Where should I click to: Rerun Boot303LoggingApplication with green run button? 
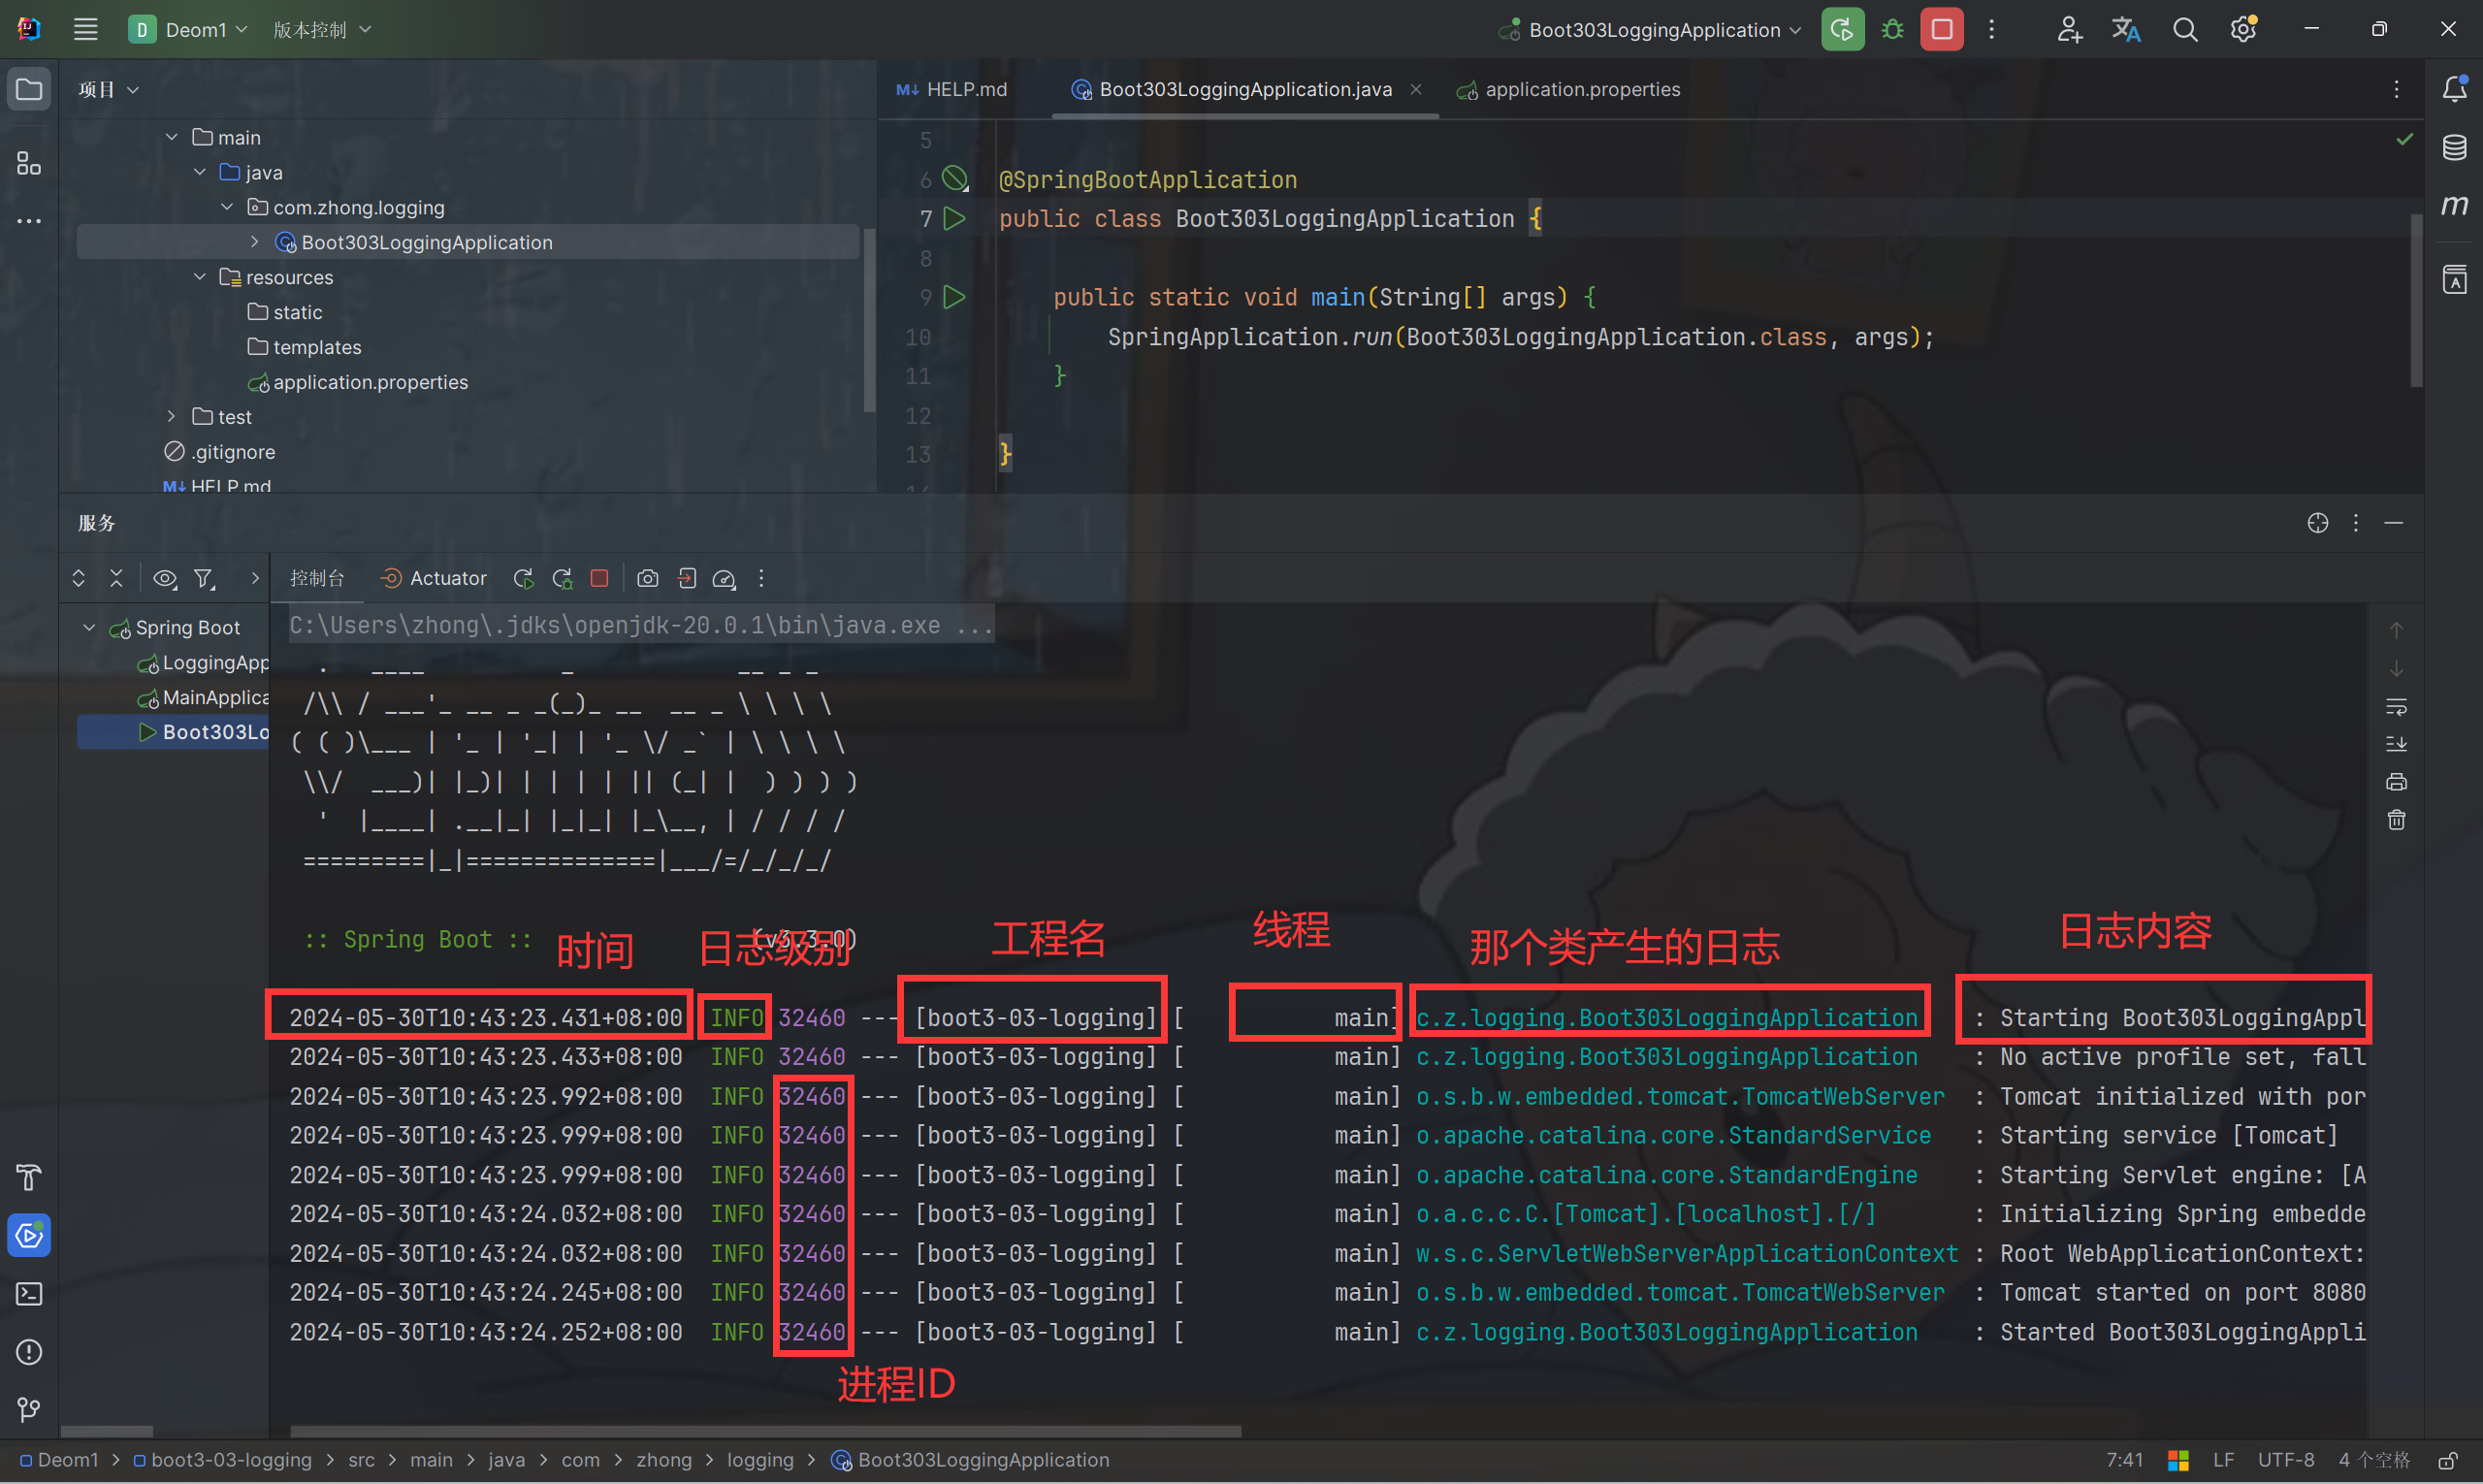[1842, 29]
